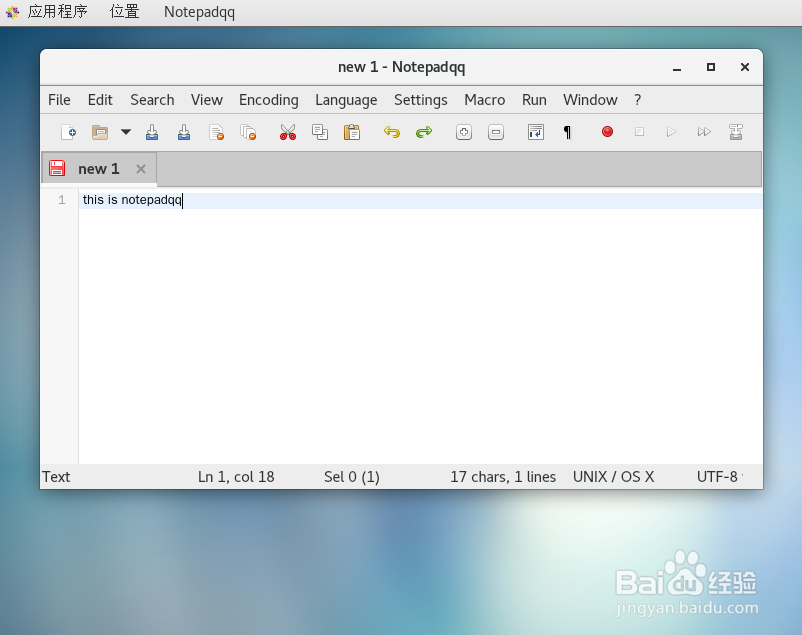Click 'UNIX / OS X' line ending status
The image size is (802, 635).
pos(613,477)
